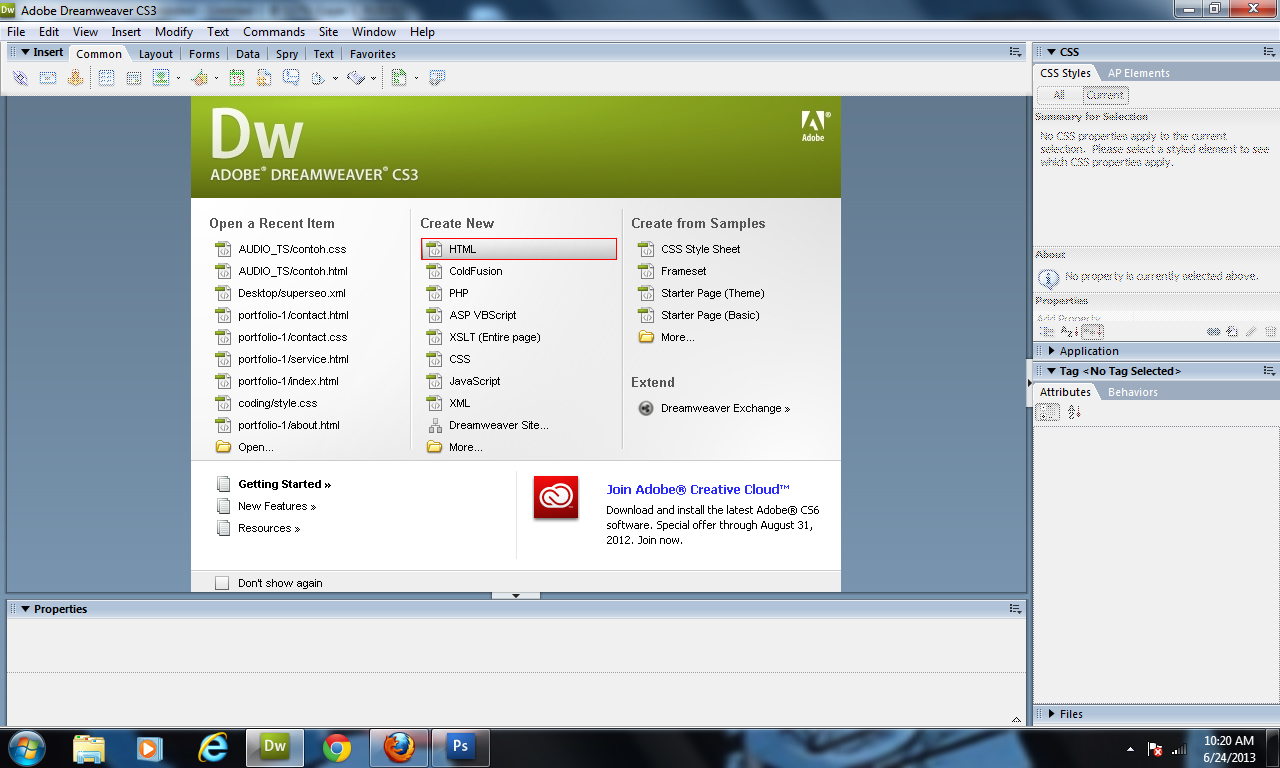Choose CSS Style Sheet sample

pos(700,249)
